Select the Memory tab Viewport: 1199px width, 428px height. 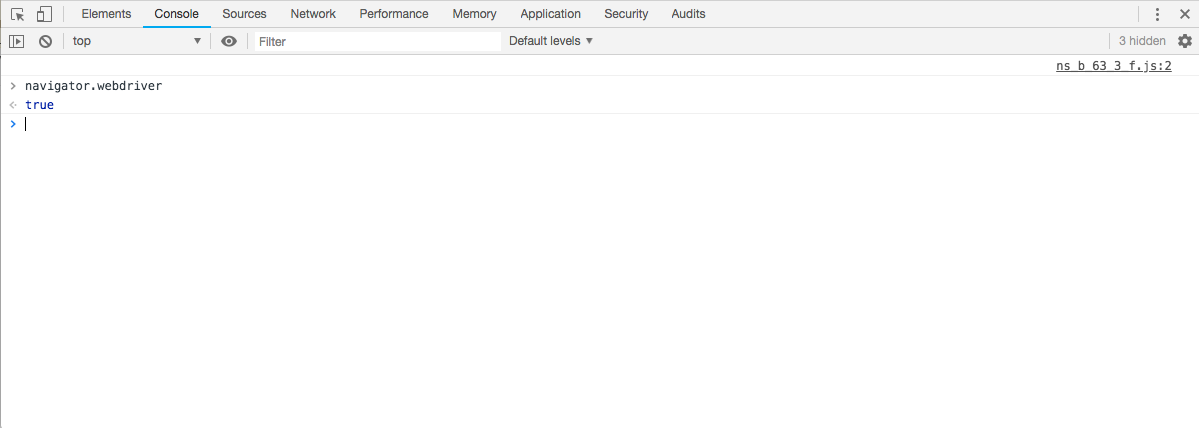(x=474, y=14)
